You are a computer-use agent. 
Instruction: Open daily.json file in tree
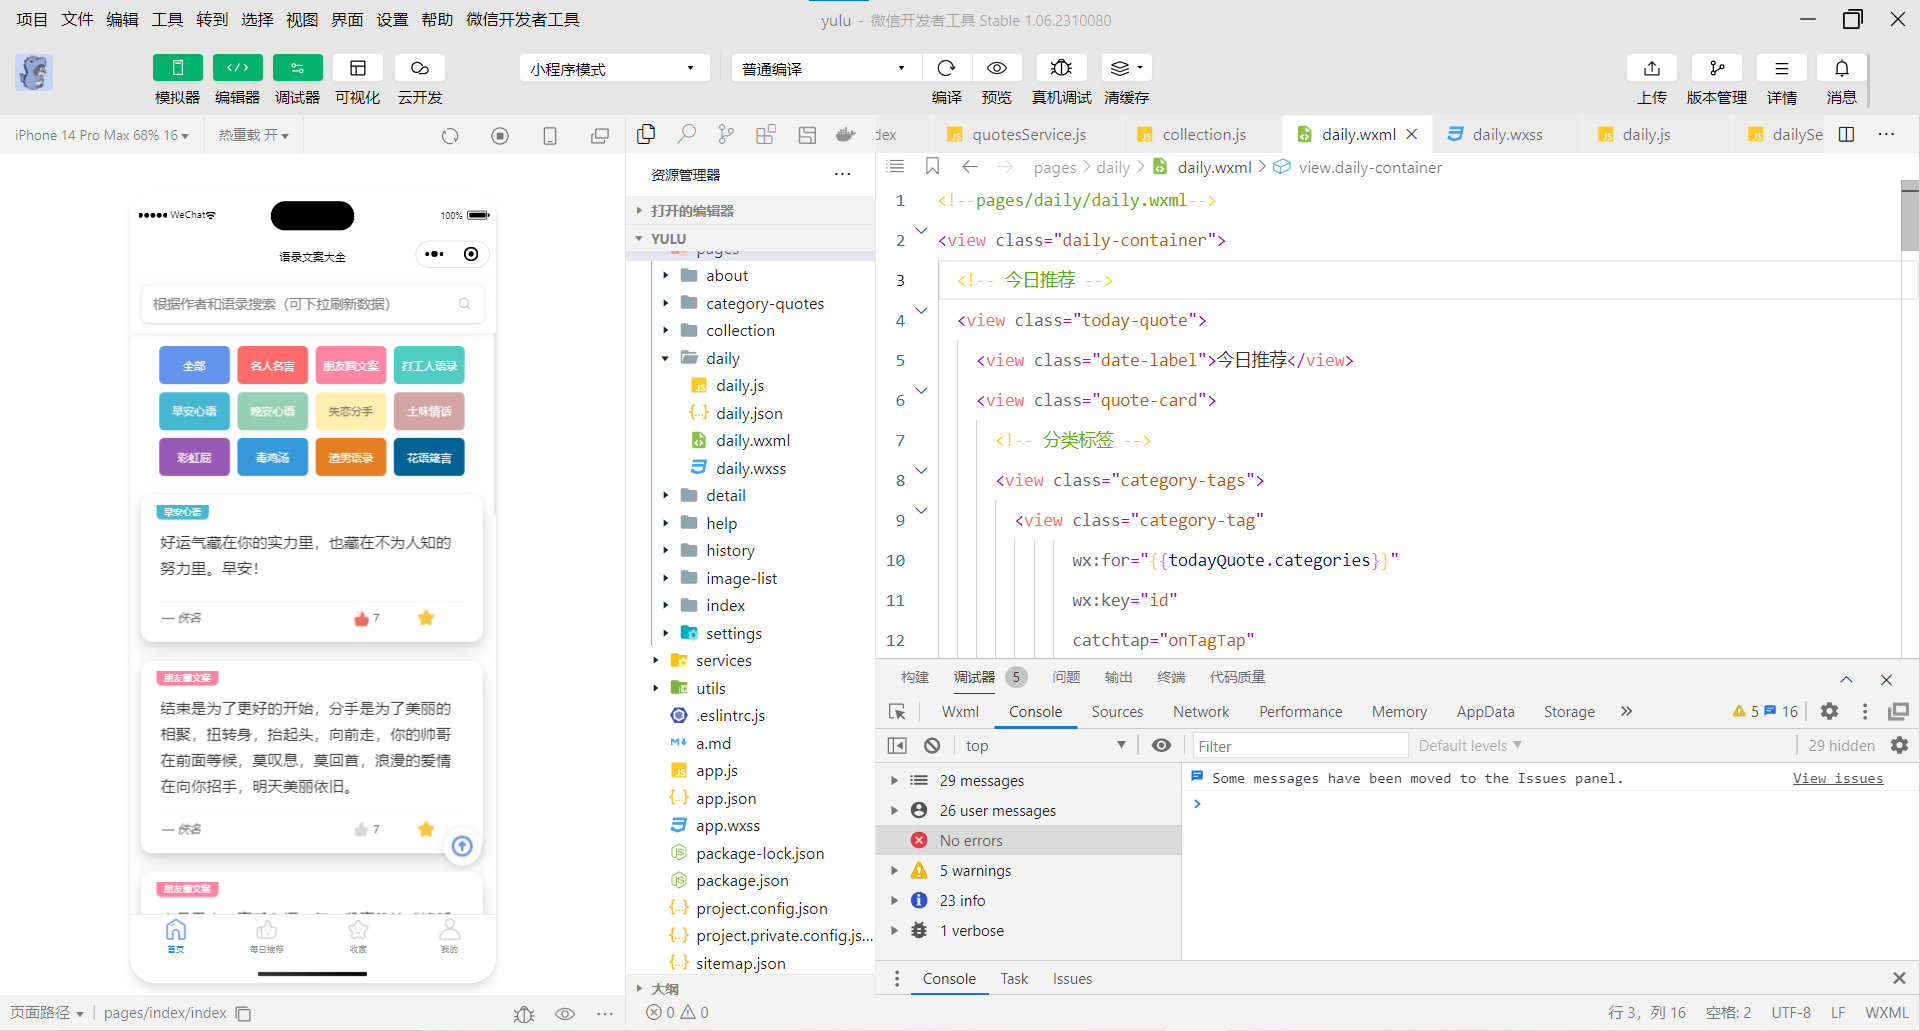749,413
